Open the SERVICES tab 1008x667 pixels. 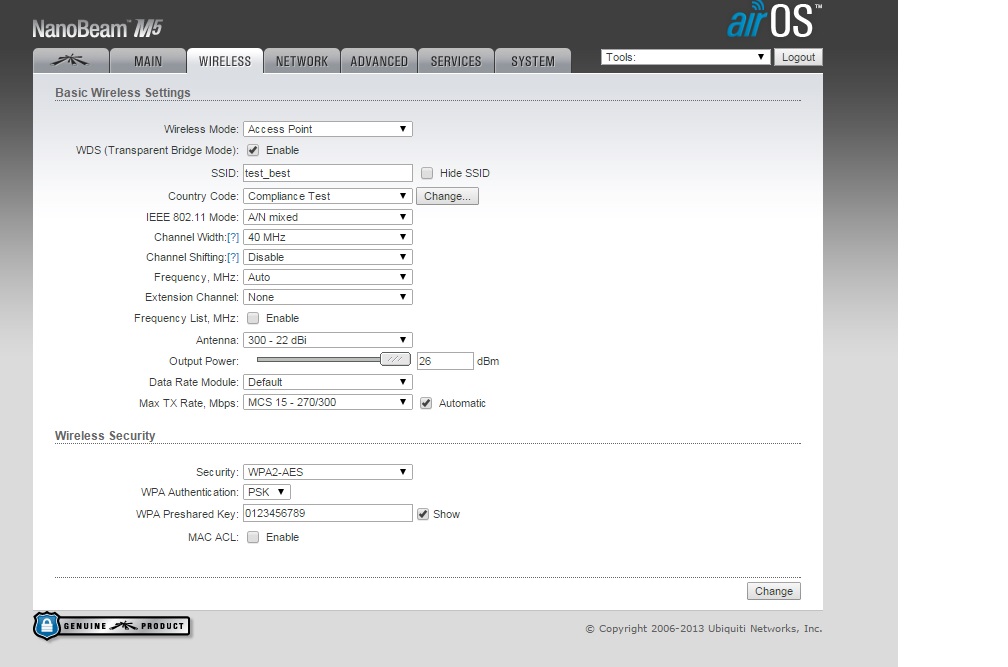point(456,61)
